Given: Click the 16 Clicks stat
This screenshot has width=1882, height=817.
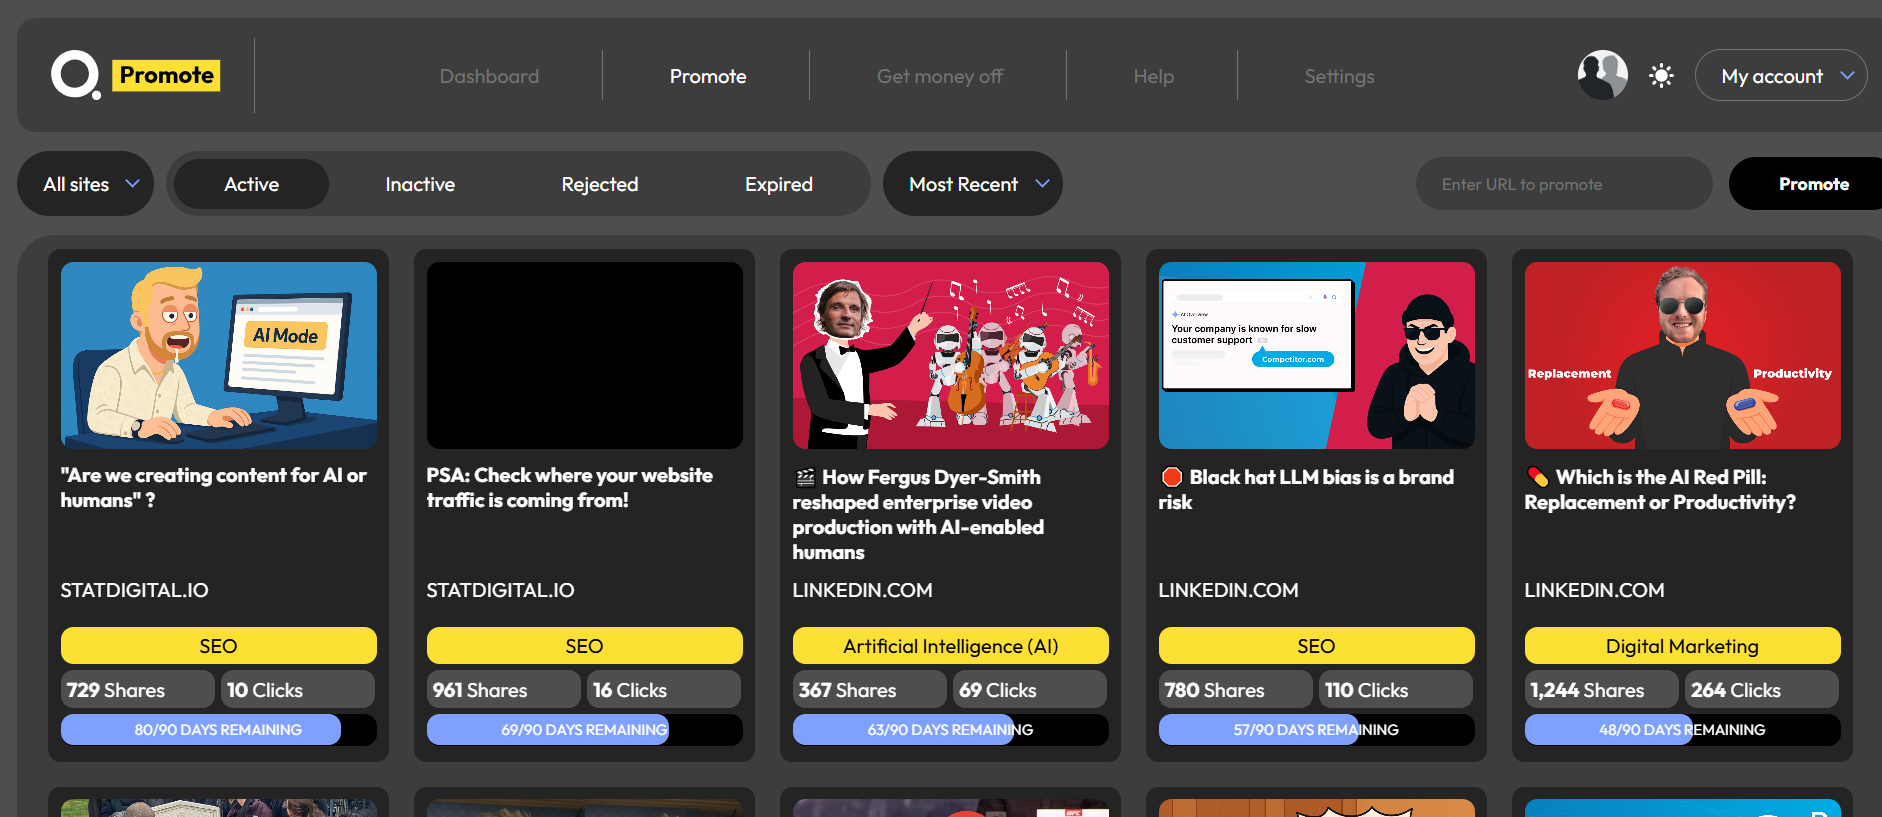Looking at the screenshot, I should [664, 690].
